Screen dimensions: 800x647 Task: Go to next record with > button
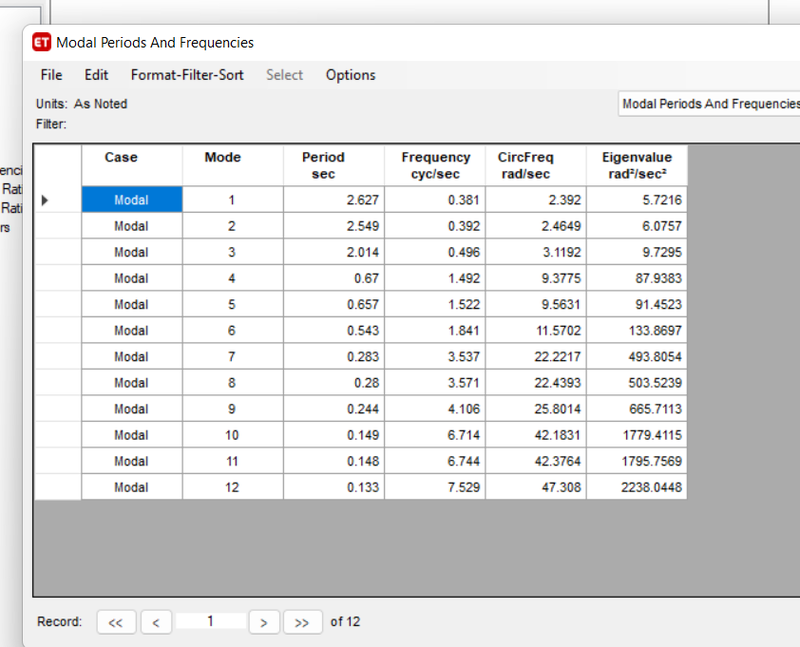264,622
